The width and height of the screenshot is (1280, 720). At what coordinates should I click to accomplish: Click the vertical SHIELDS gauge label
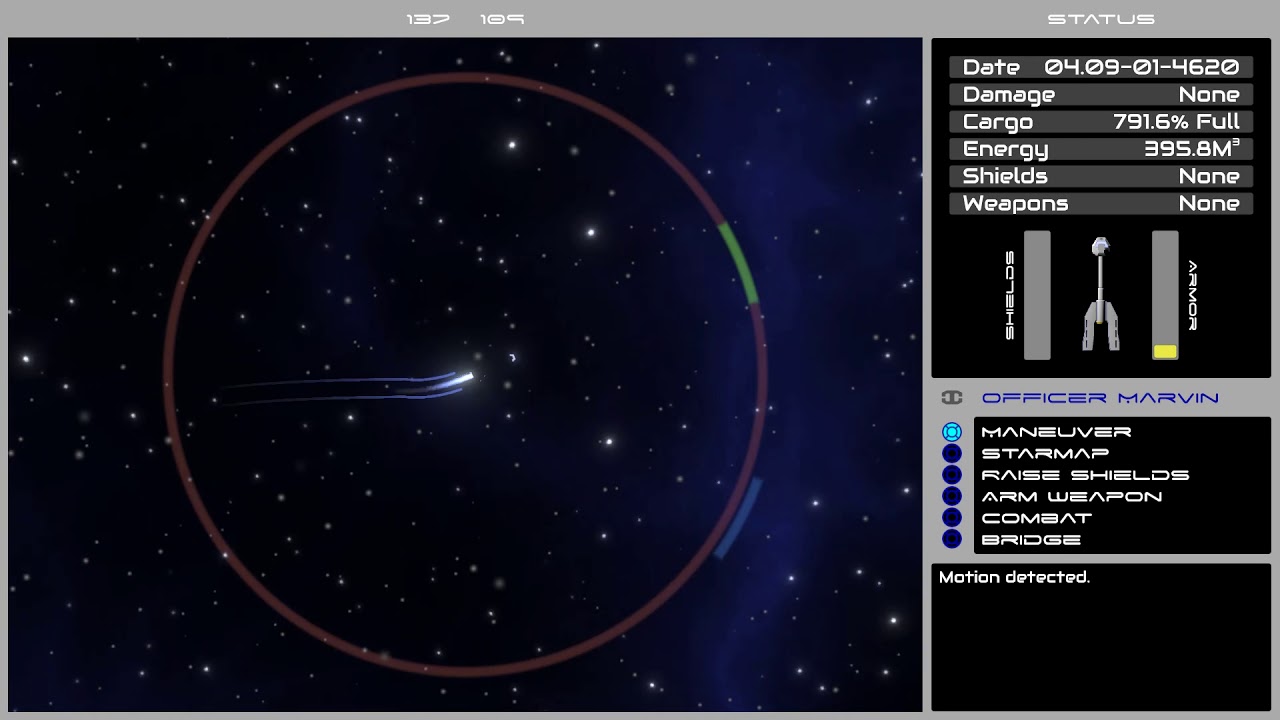click(1009, 295)
